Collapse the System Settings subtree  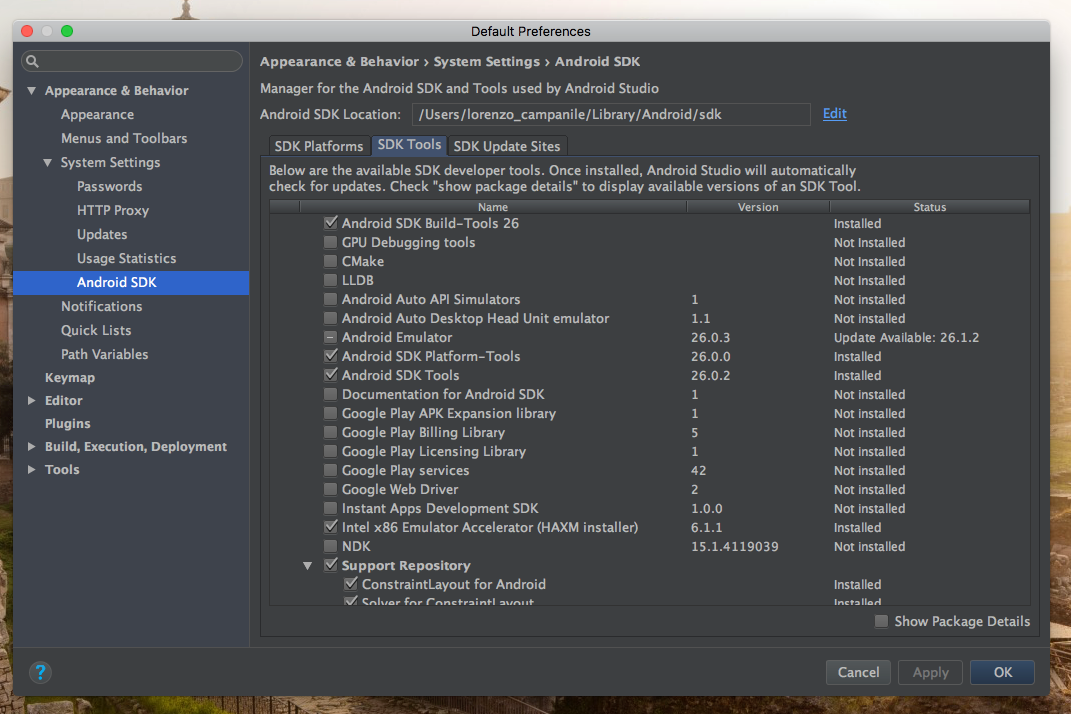(x=47, y=163)
